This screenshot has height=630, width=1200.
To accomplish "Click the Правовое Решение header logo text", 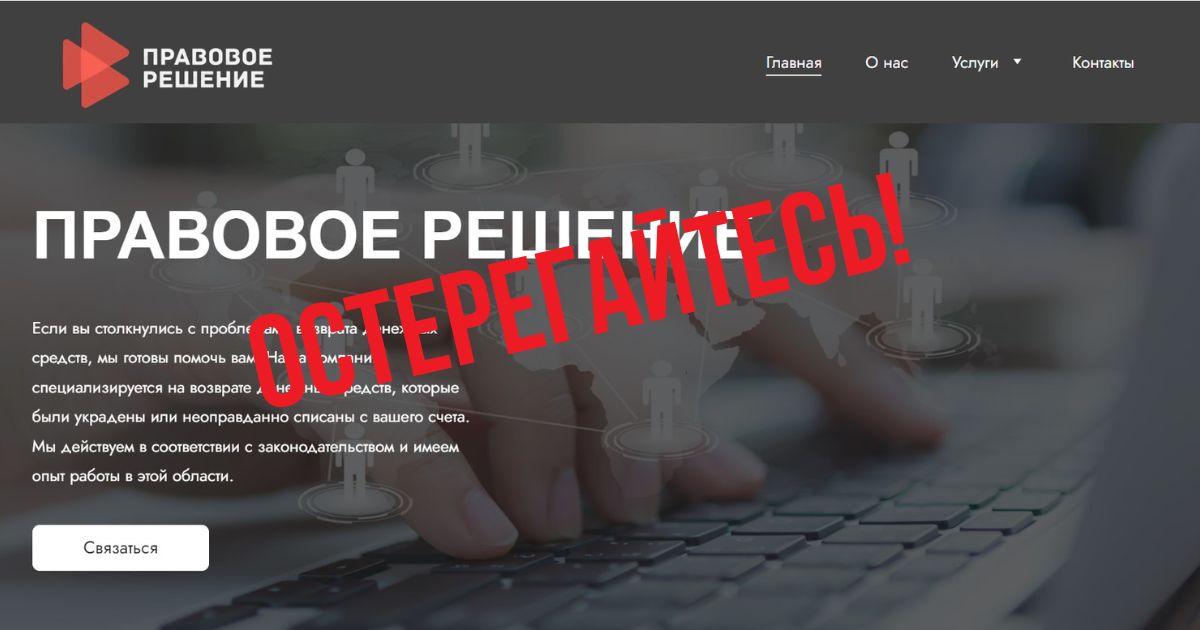I will 207,67.
